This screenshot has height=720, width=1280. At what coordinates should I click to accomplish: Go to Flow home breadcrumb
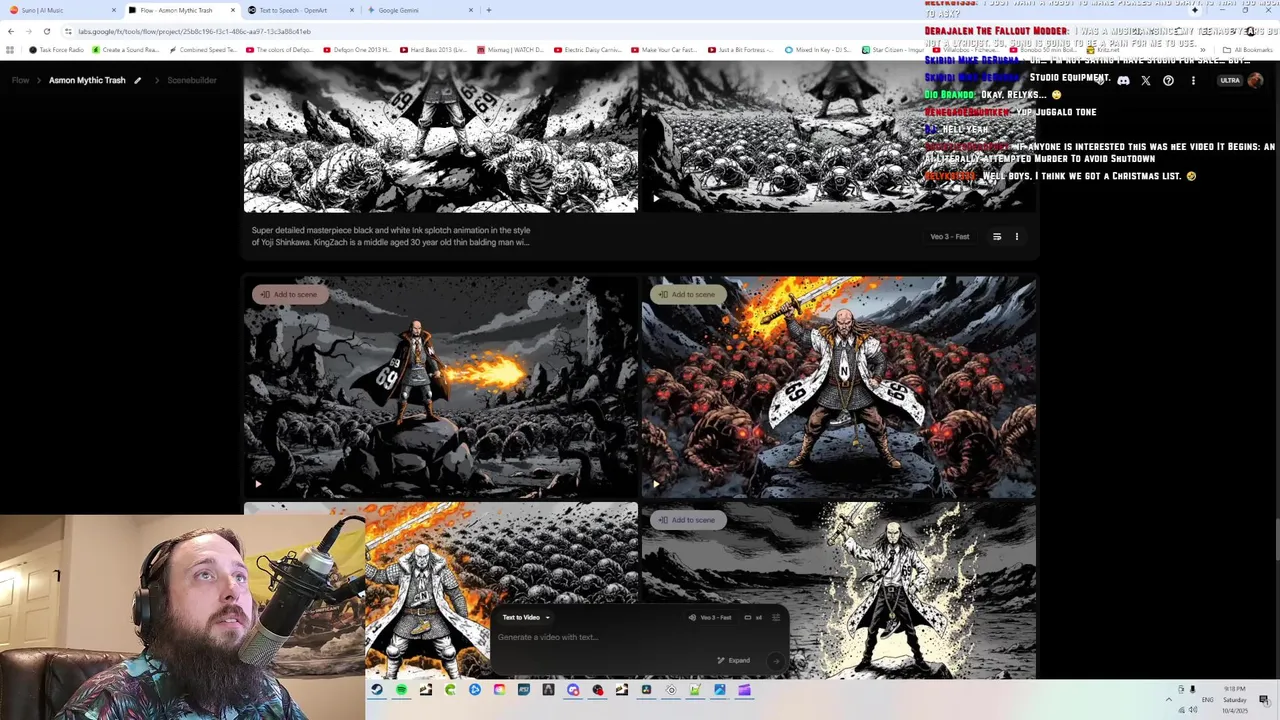coord(20,80)
